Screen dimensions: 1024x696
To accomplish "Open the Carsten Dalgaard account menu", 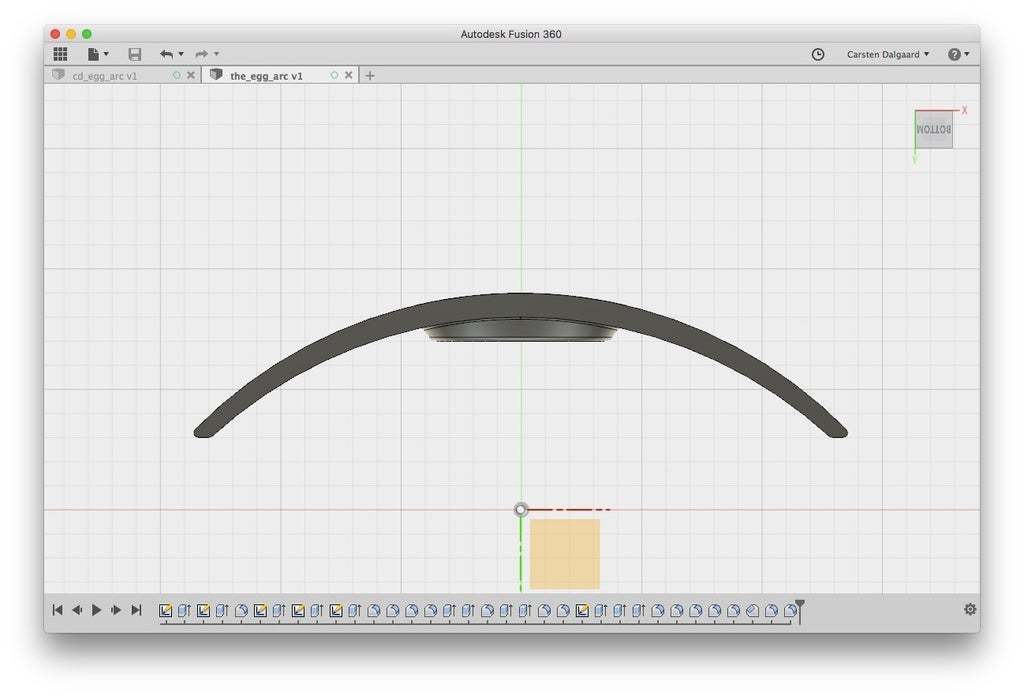I will (x=888, y=54).
